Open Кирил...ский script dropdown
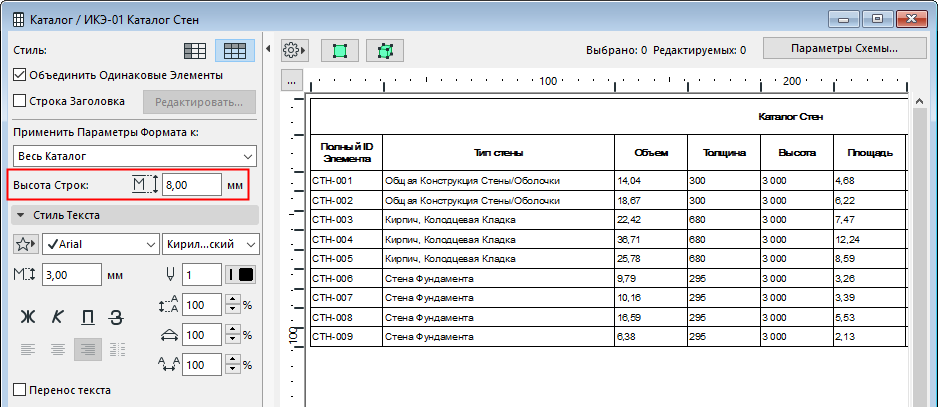This screenshot has height=407, width=938. pos(211,244)
